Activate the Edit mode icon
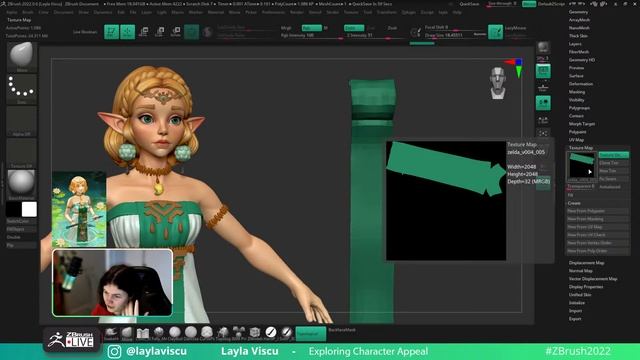 111,32
